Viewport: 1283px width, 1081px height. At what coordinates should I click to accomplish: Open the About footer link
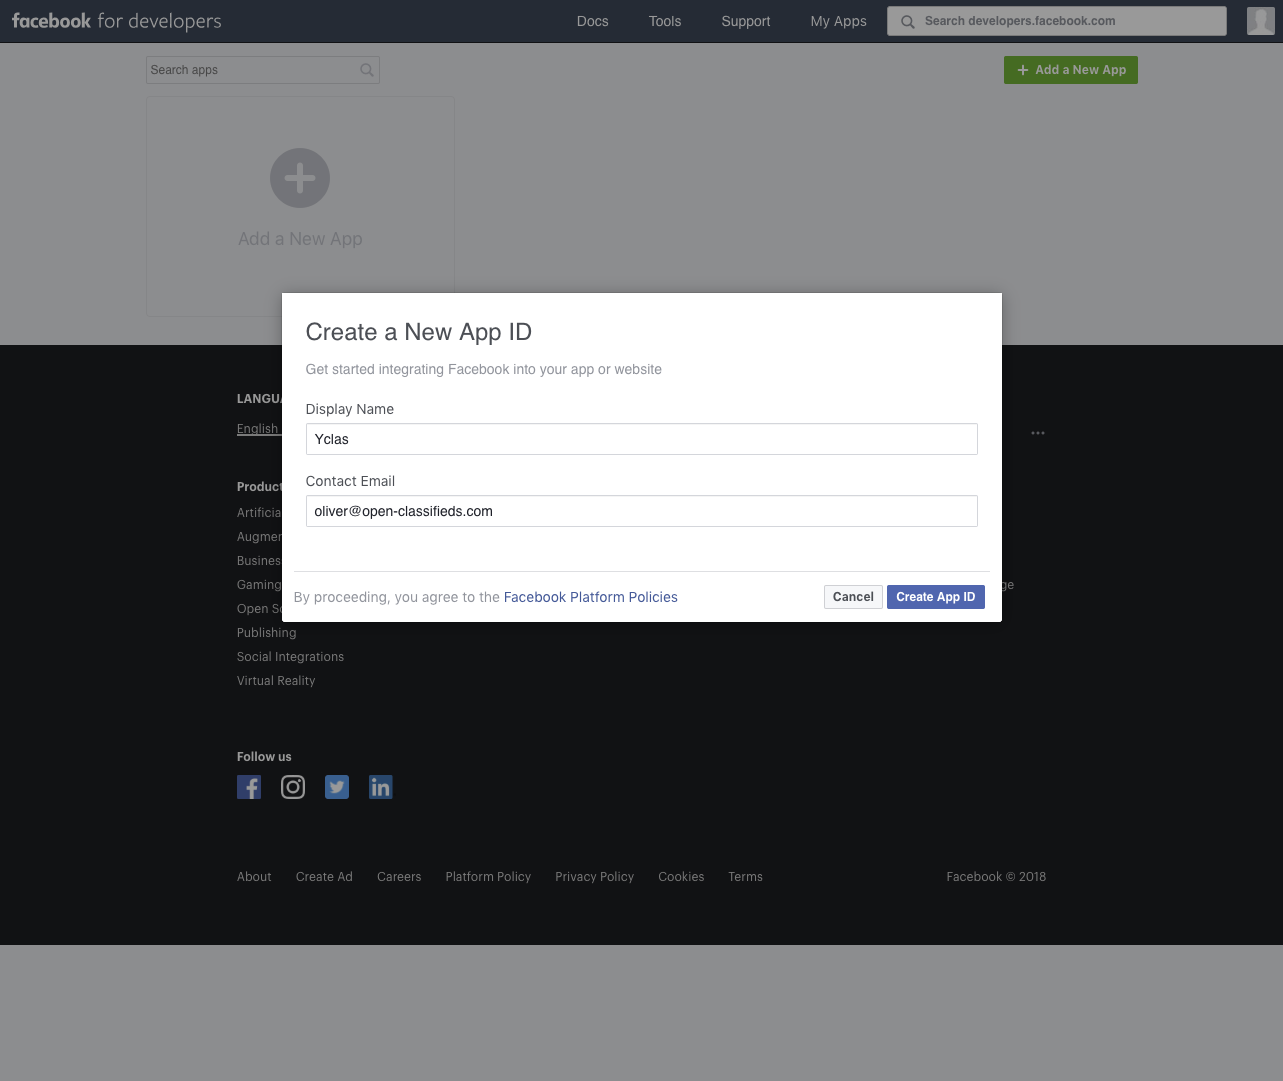254,877
